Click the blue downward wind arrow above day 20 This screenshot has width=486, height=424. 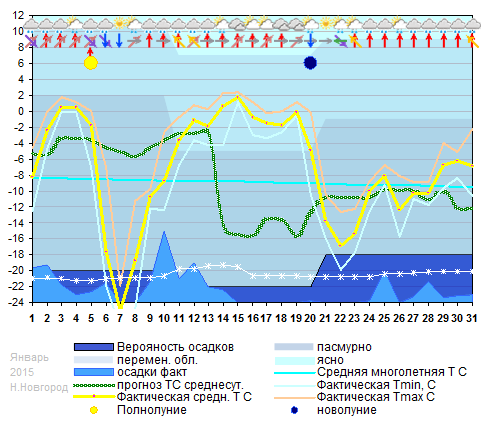coord(310,40)
